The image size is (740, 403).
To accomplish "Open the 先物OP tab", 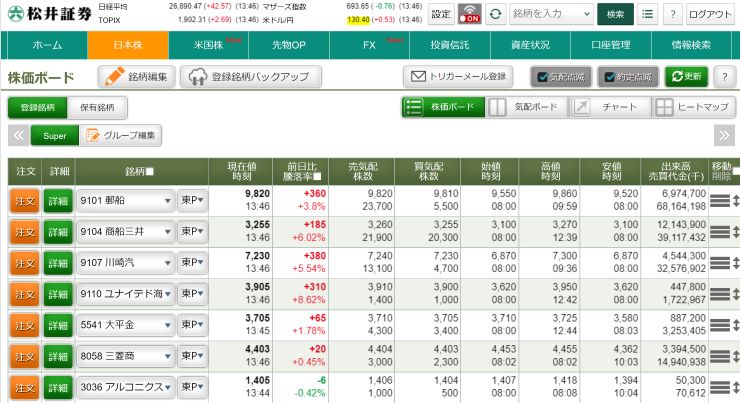I will point(289,45).
